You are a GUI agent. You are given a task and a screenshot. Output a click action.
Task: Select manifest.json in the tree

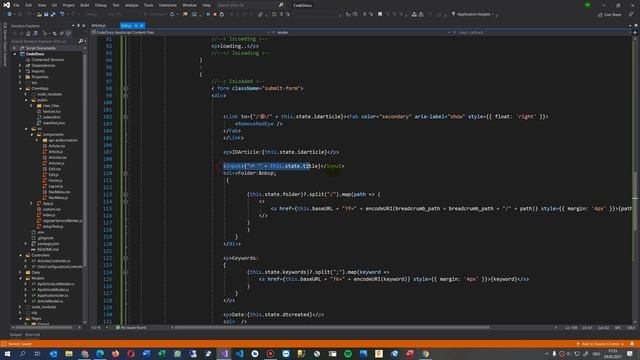click(x=53, y=123)
